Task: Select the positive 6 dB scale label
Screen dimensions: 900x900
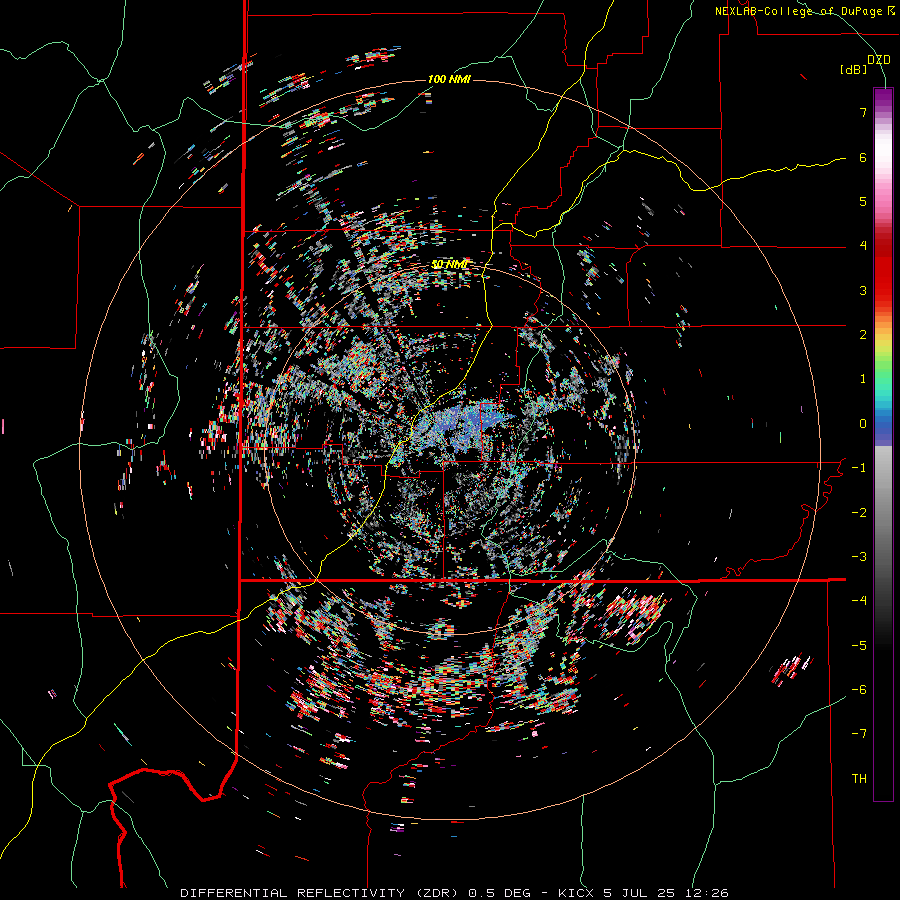Action: [863, 157]
